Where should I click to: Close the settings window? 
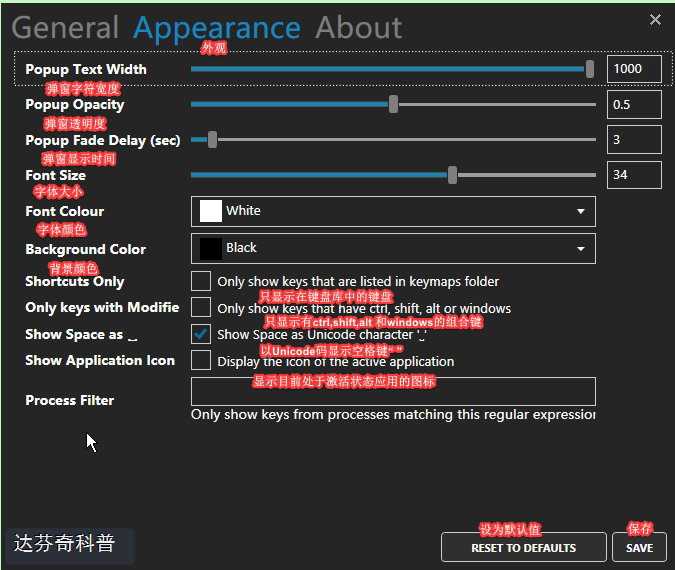coord(655,19)
